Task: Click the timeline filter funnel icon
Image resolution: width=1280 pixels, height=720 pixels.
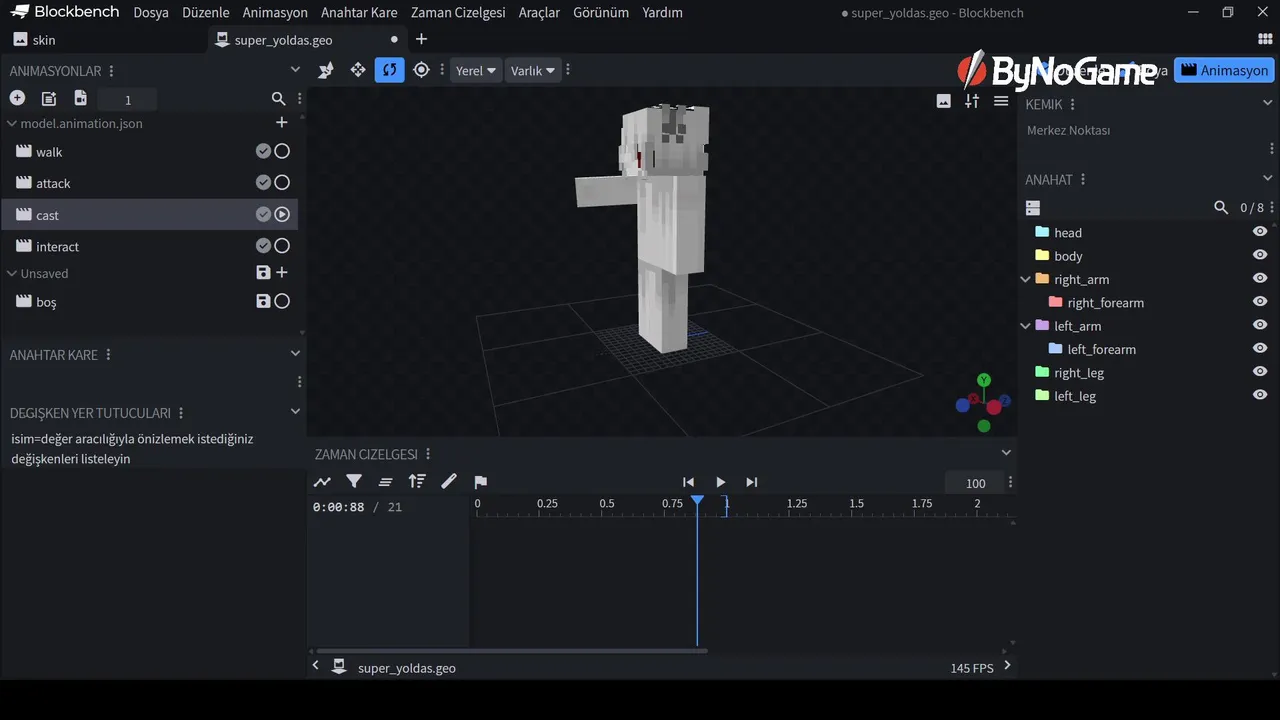Action: coord(354,482)
